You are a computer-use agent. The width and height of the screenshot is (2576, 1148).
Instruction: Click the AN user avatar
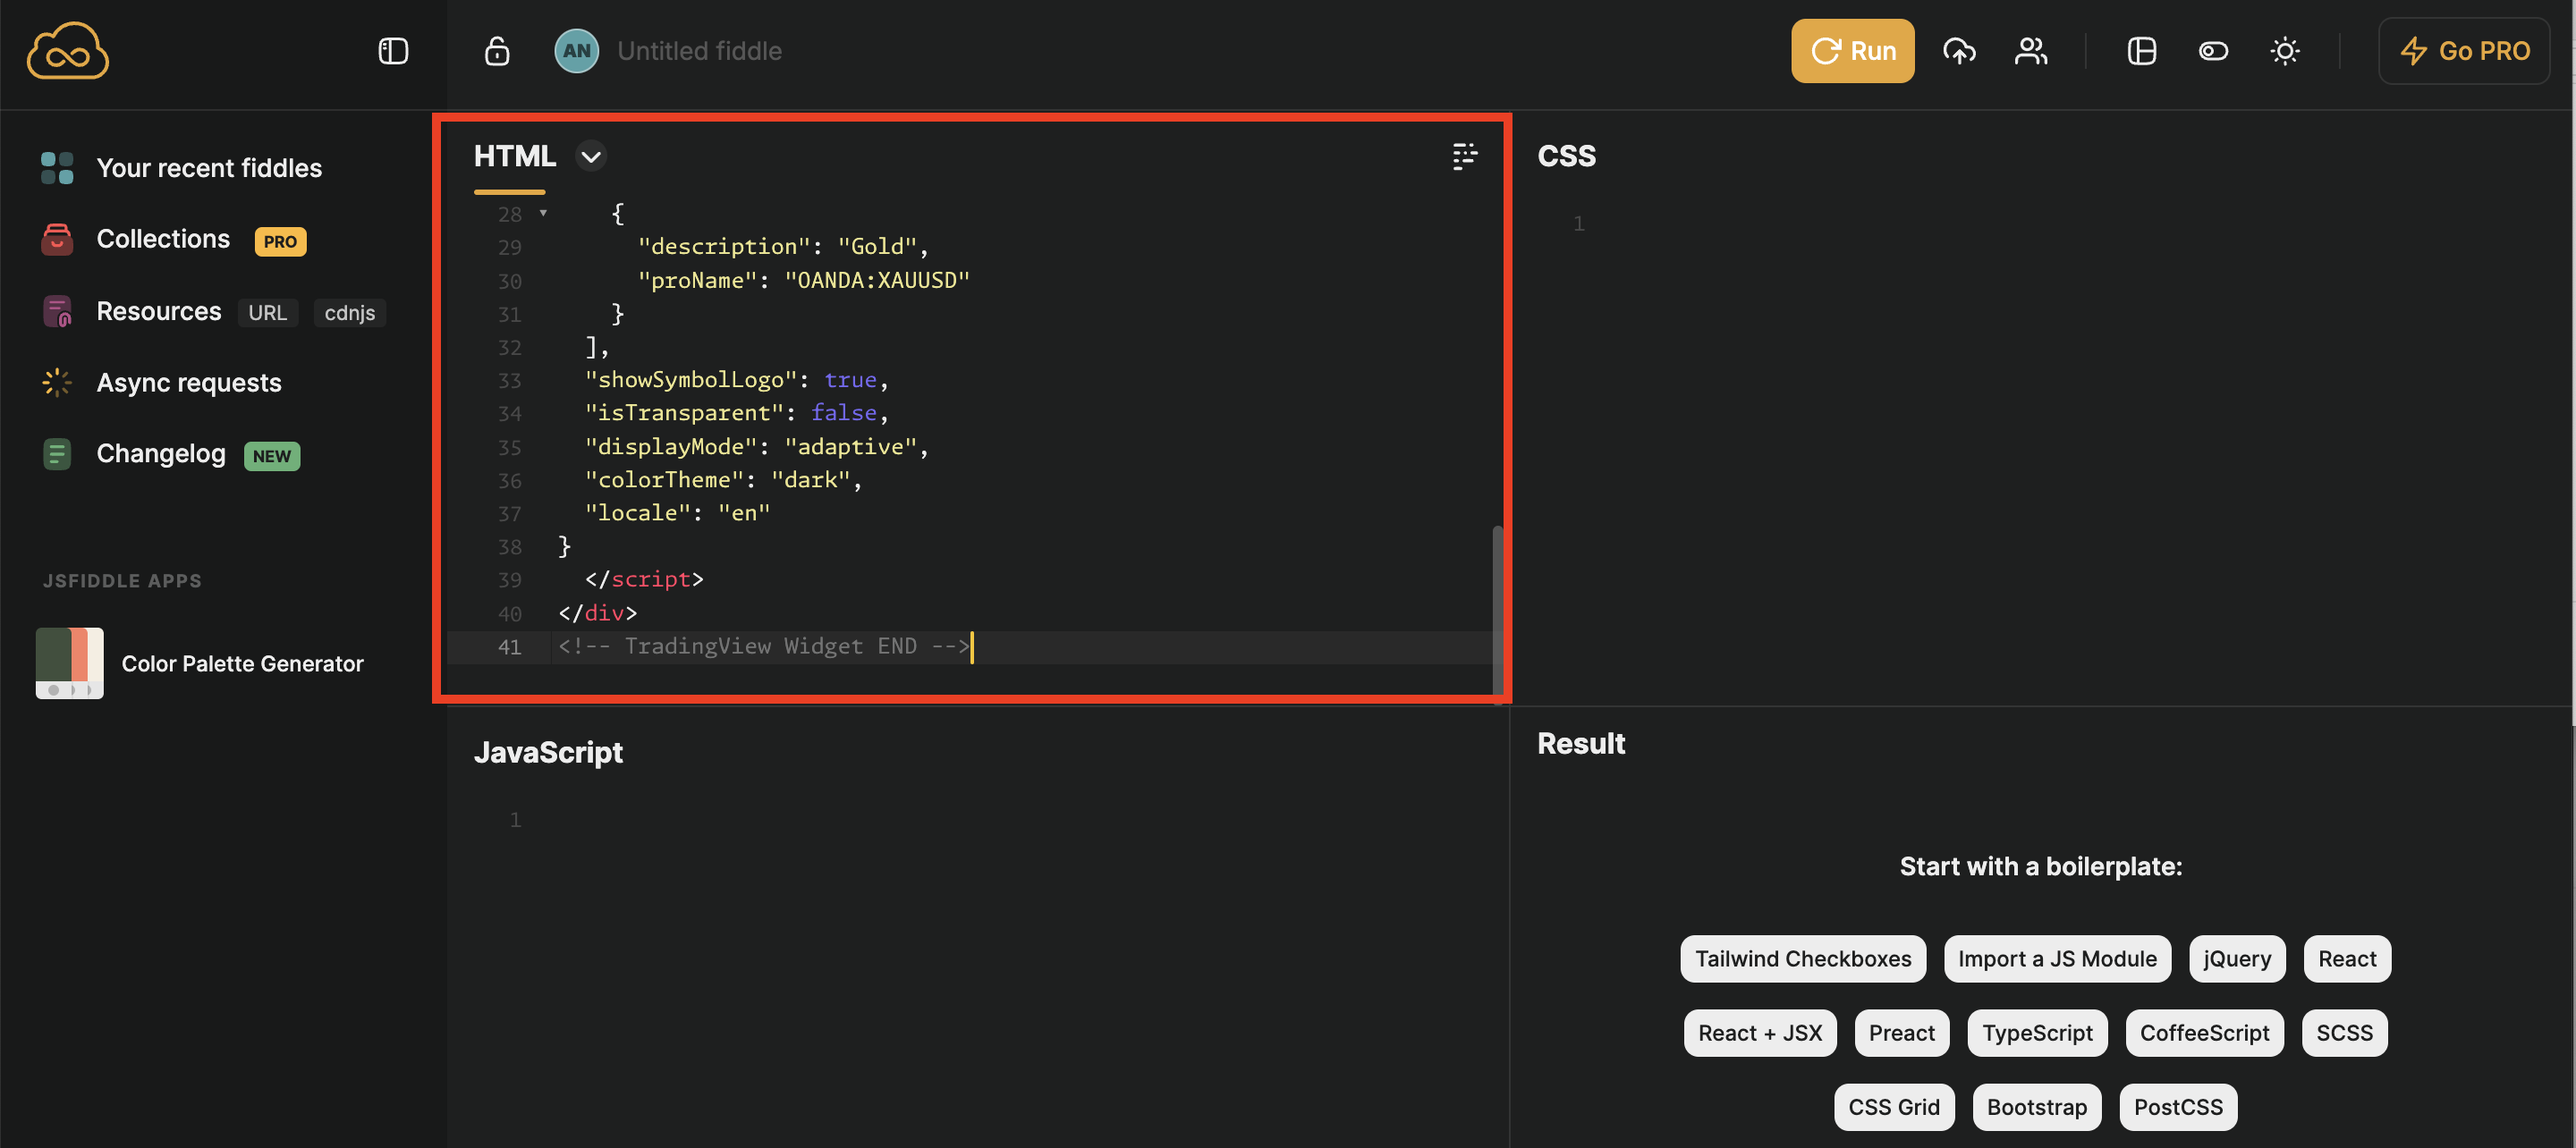[x=576, y=51]
